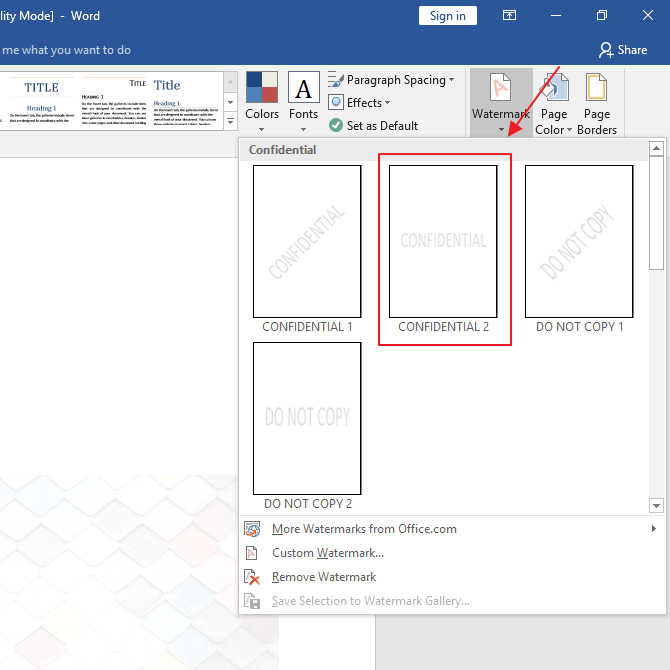Screen dimensions: 670x670
Task: Expand the style gallery More button
Action: (x=230, y=121)
